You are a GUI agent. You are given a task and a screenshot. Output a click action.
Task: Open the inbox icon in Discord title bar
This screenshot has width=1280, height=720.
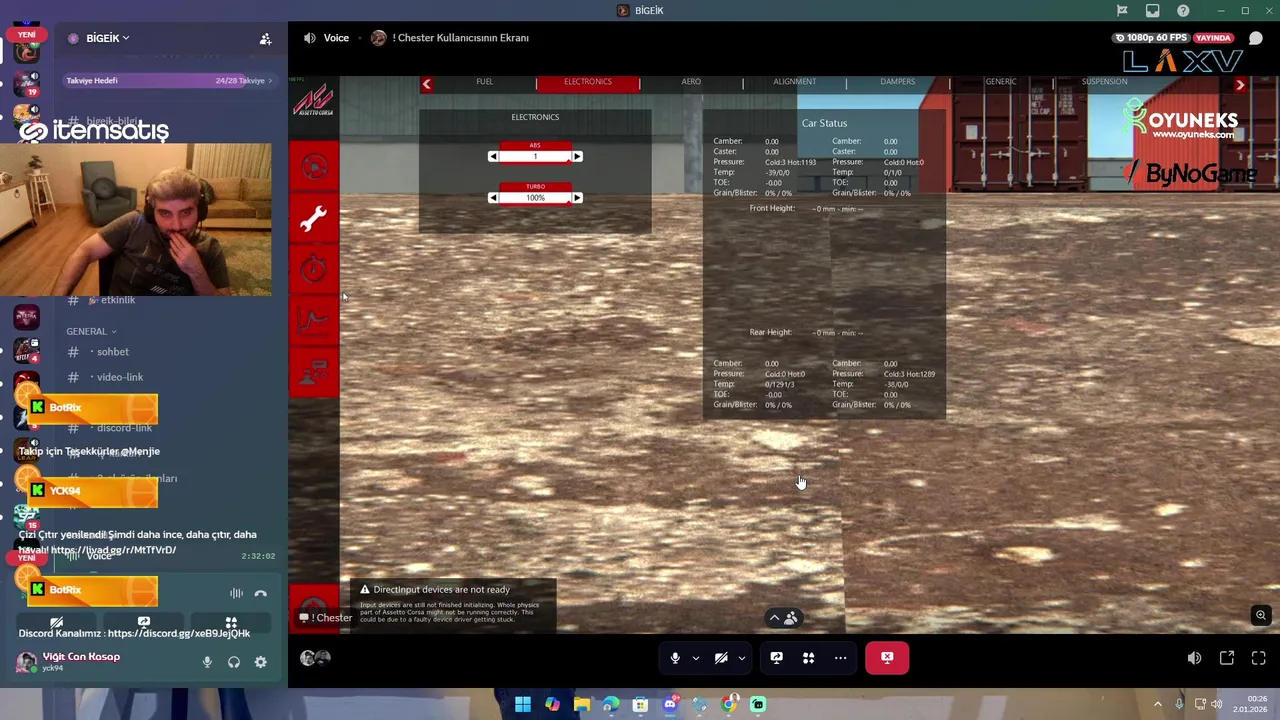click(1153, 11)
